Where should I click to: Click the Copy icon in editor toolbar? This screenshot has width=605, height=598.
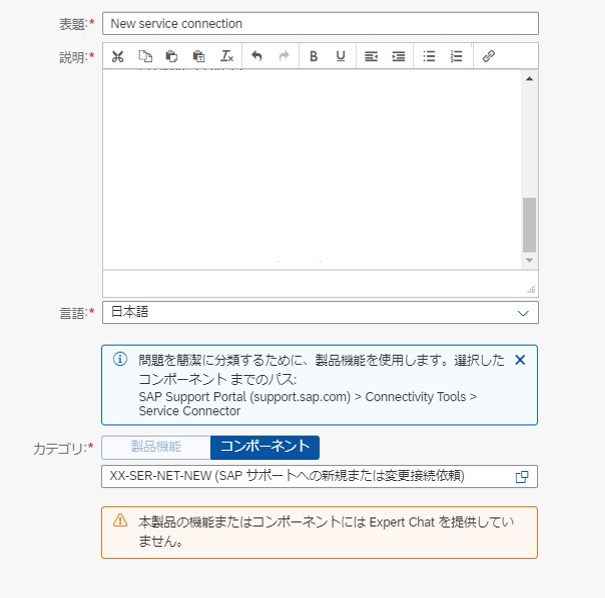[145, 56]
